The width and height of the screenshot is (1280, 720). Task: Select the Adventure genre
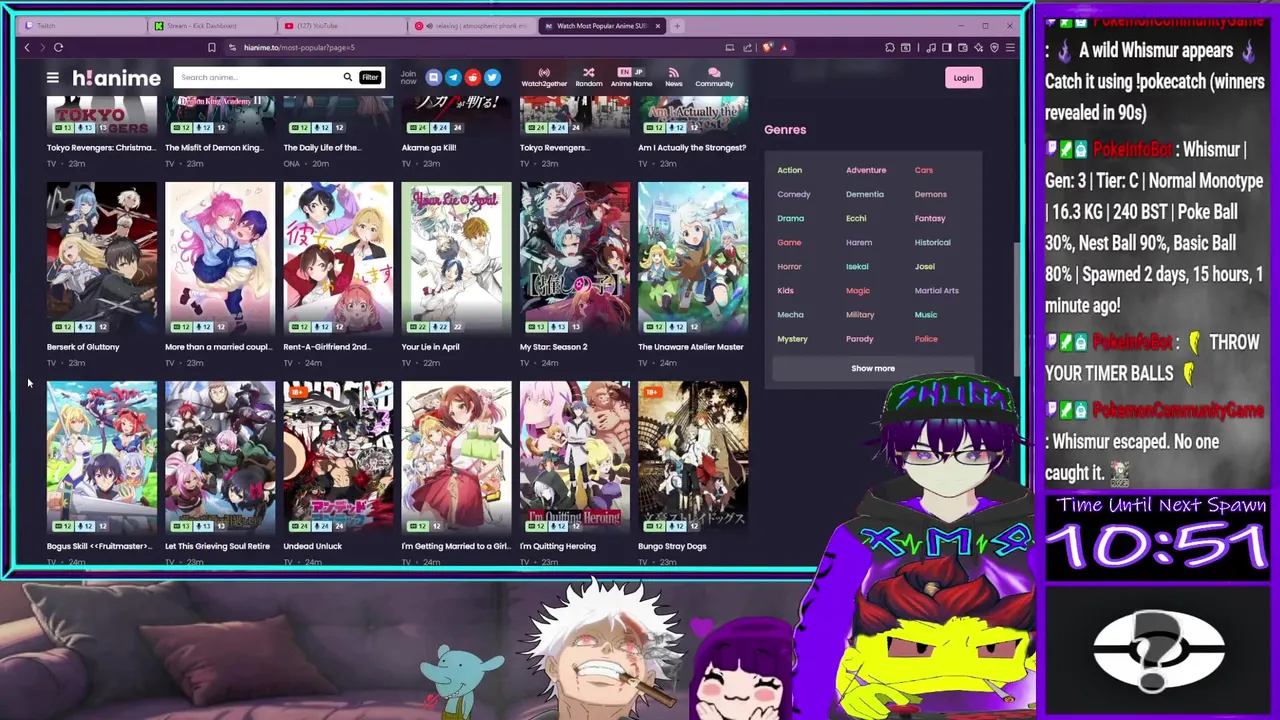(866, 170)
